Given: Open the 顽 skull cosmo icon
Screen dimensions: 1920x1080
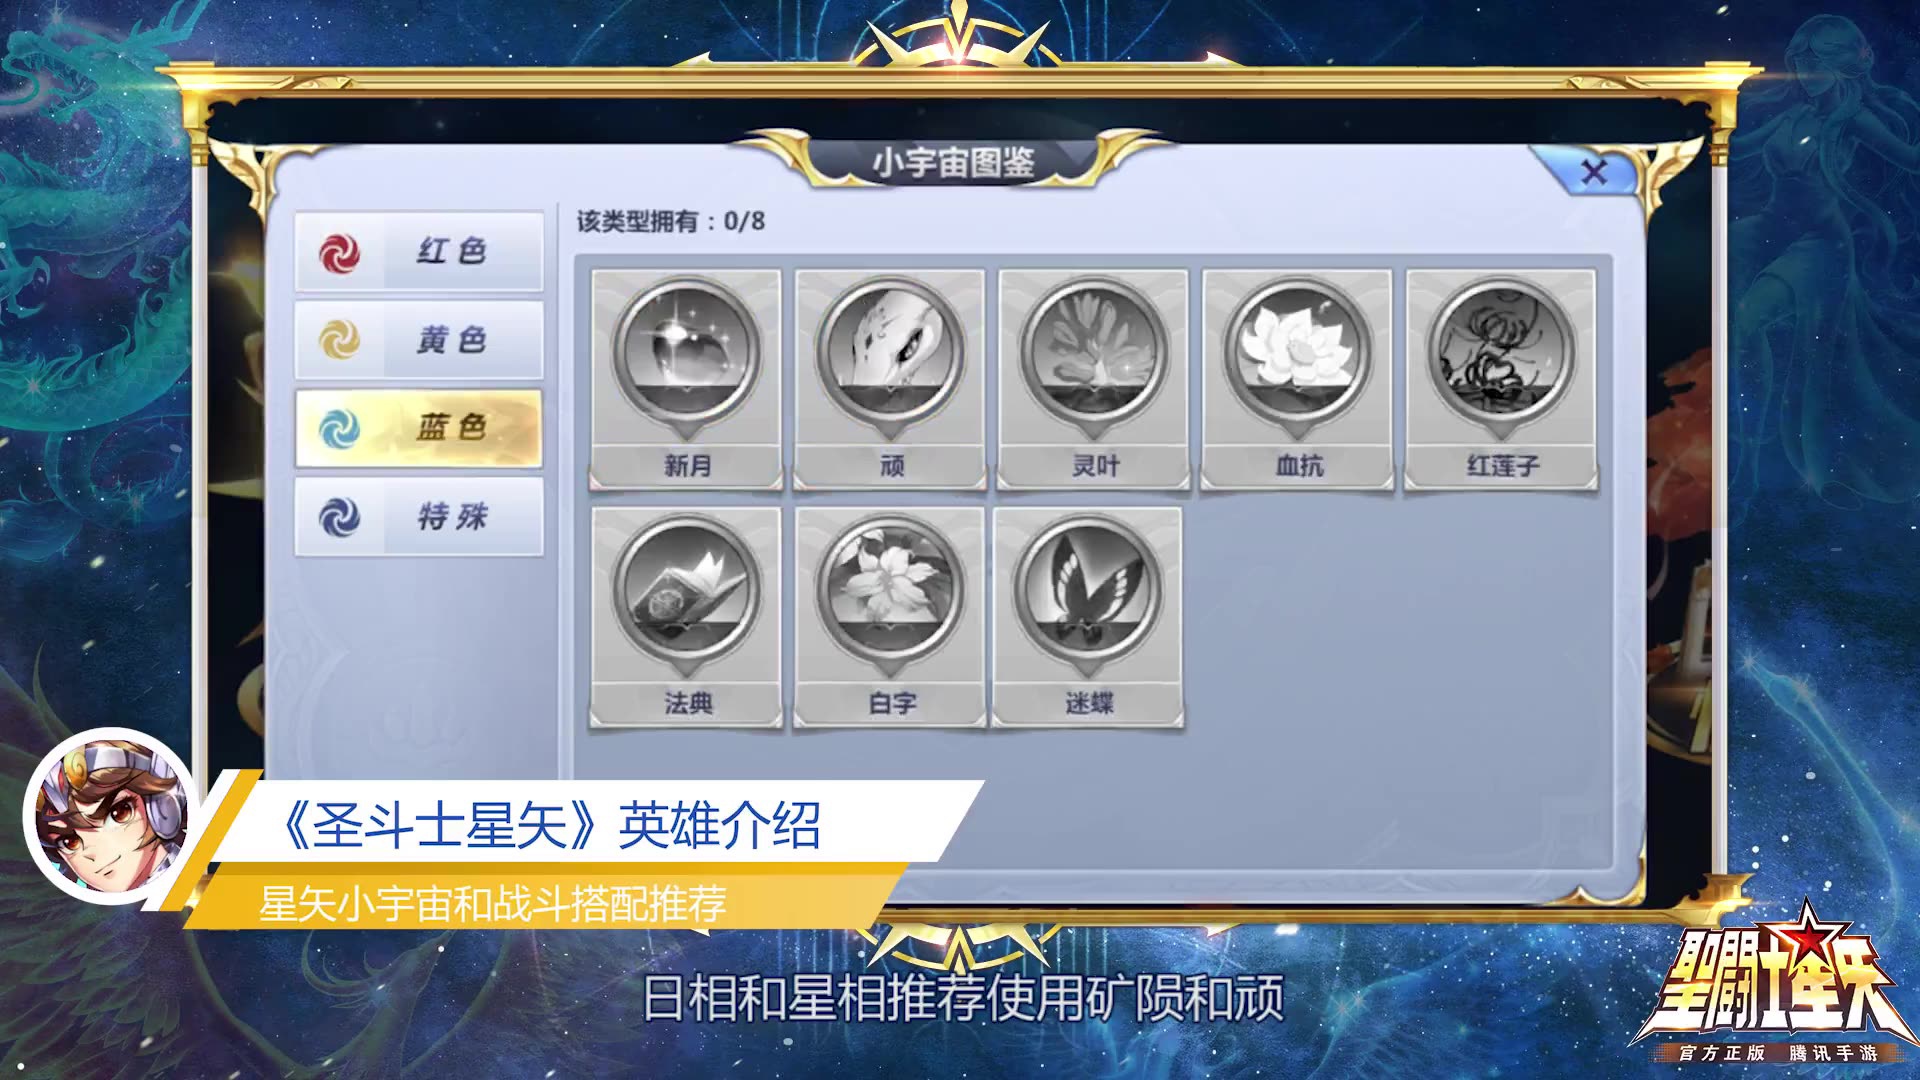Looking at the screenshot, I should (890, 379).
